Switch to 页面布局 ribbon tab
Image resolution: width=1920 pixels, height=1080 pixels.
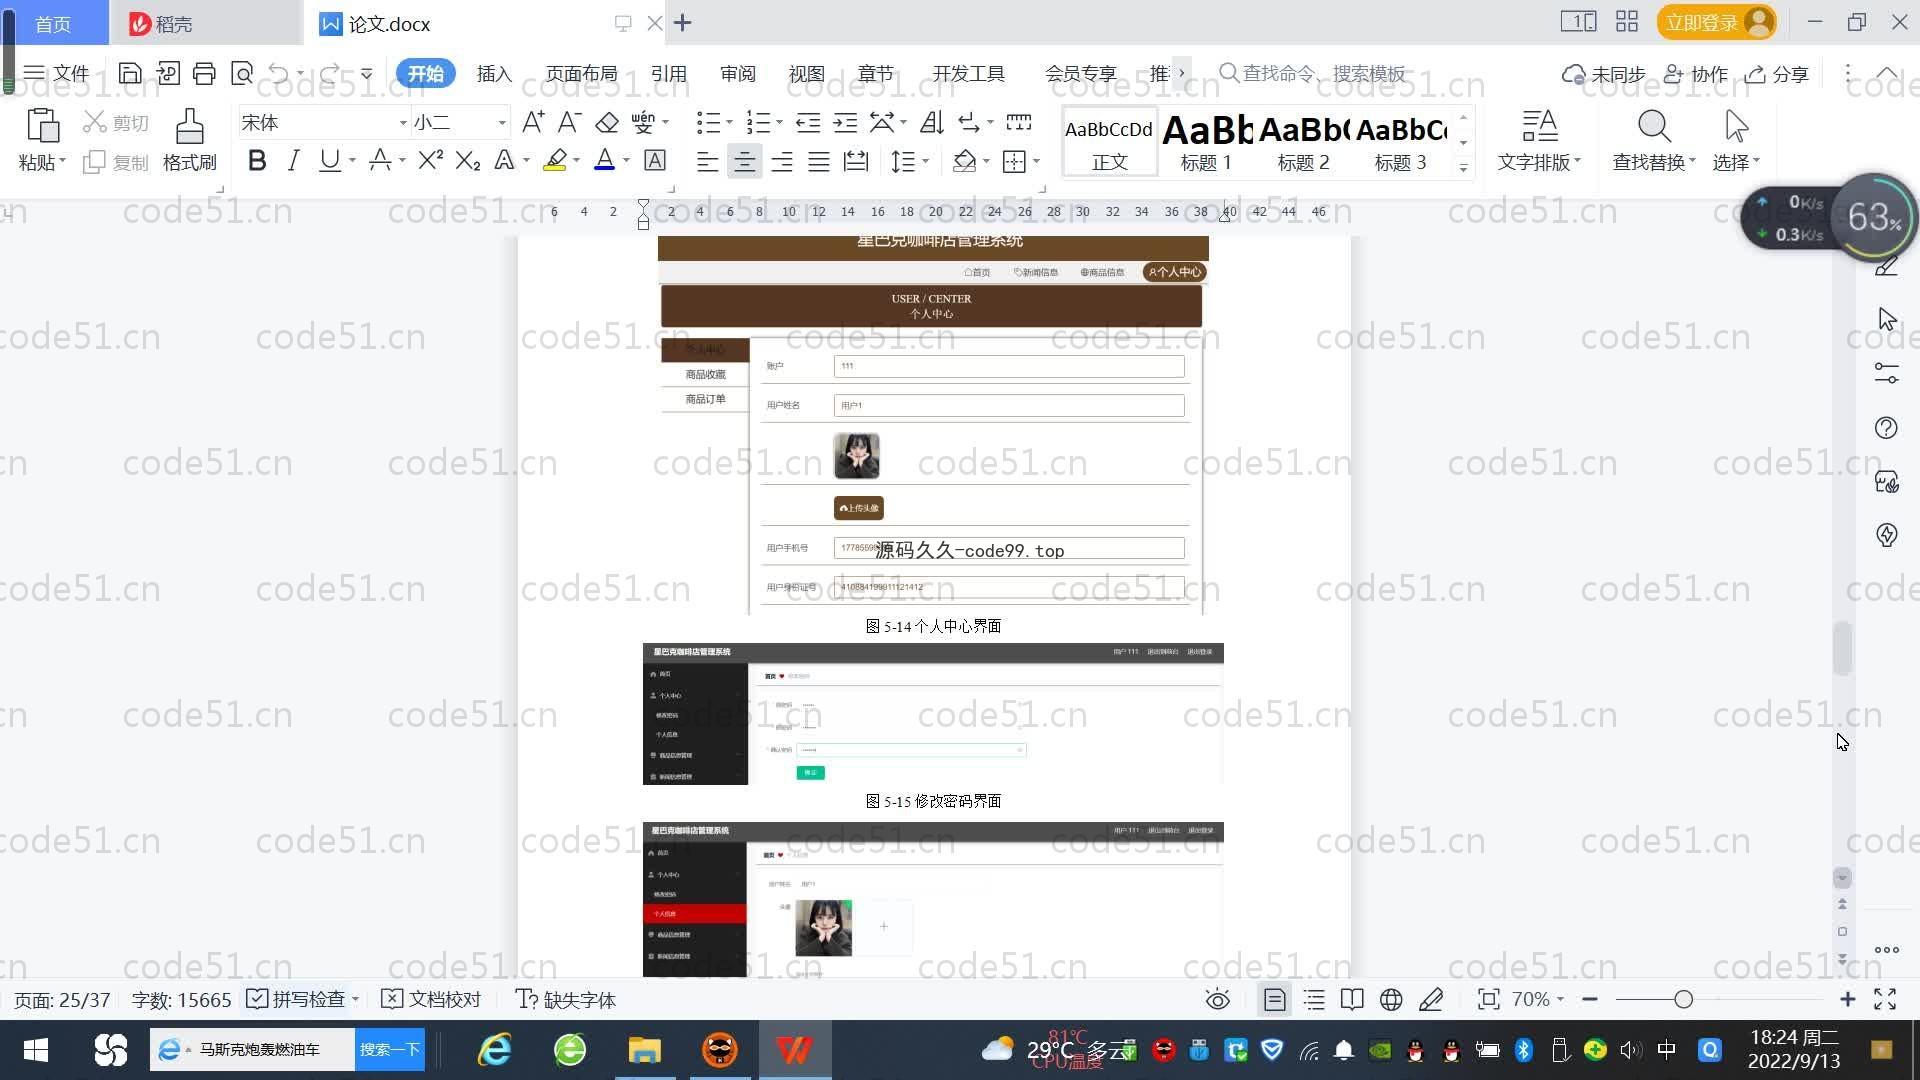pyautogui.click(x=581, y=73)
